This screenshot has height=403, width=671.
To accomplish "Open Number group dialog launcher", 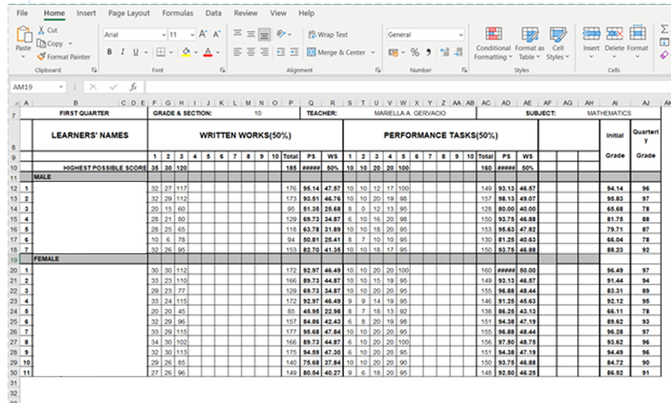I will (464, 70).
